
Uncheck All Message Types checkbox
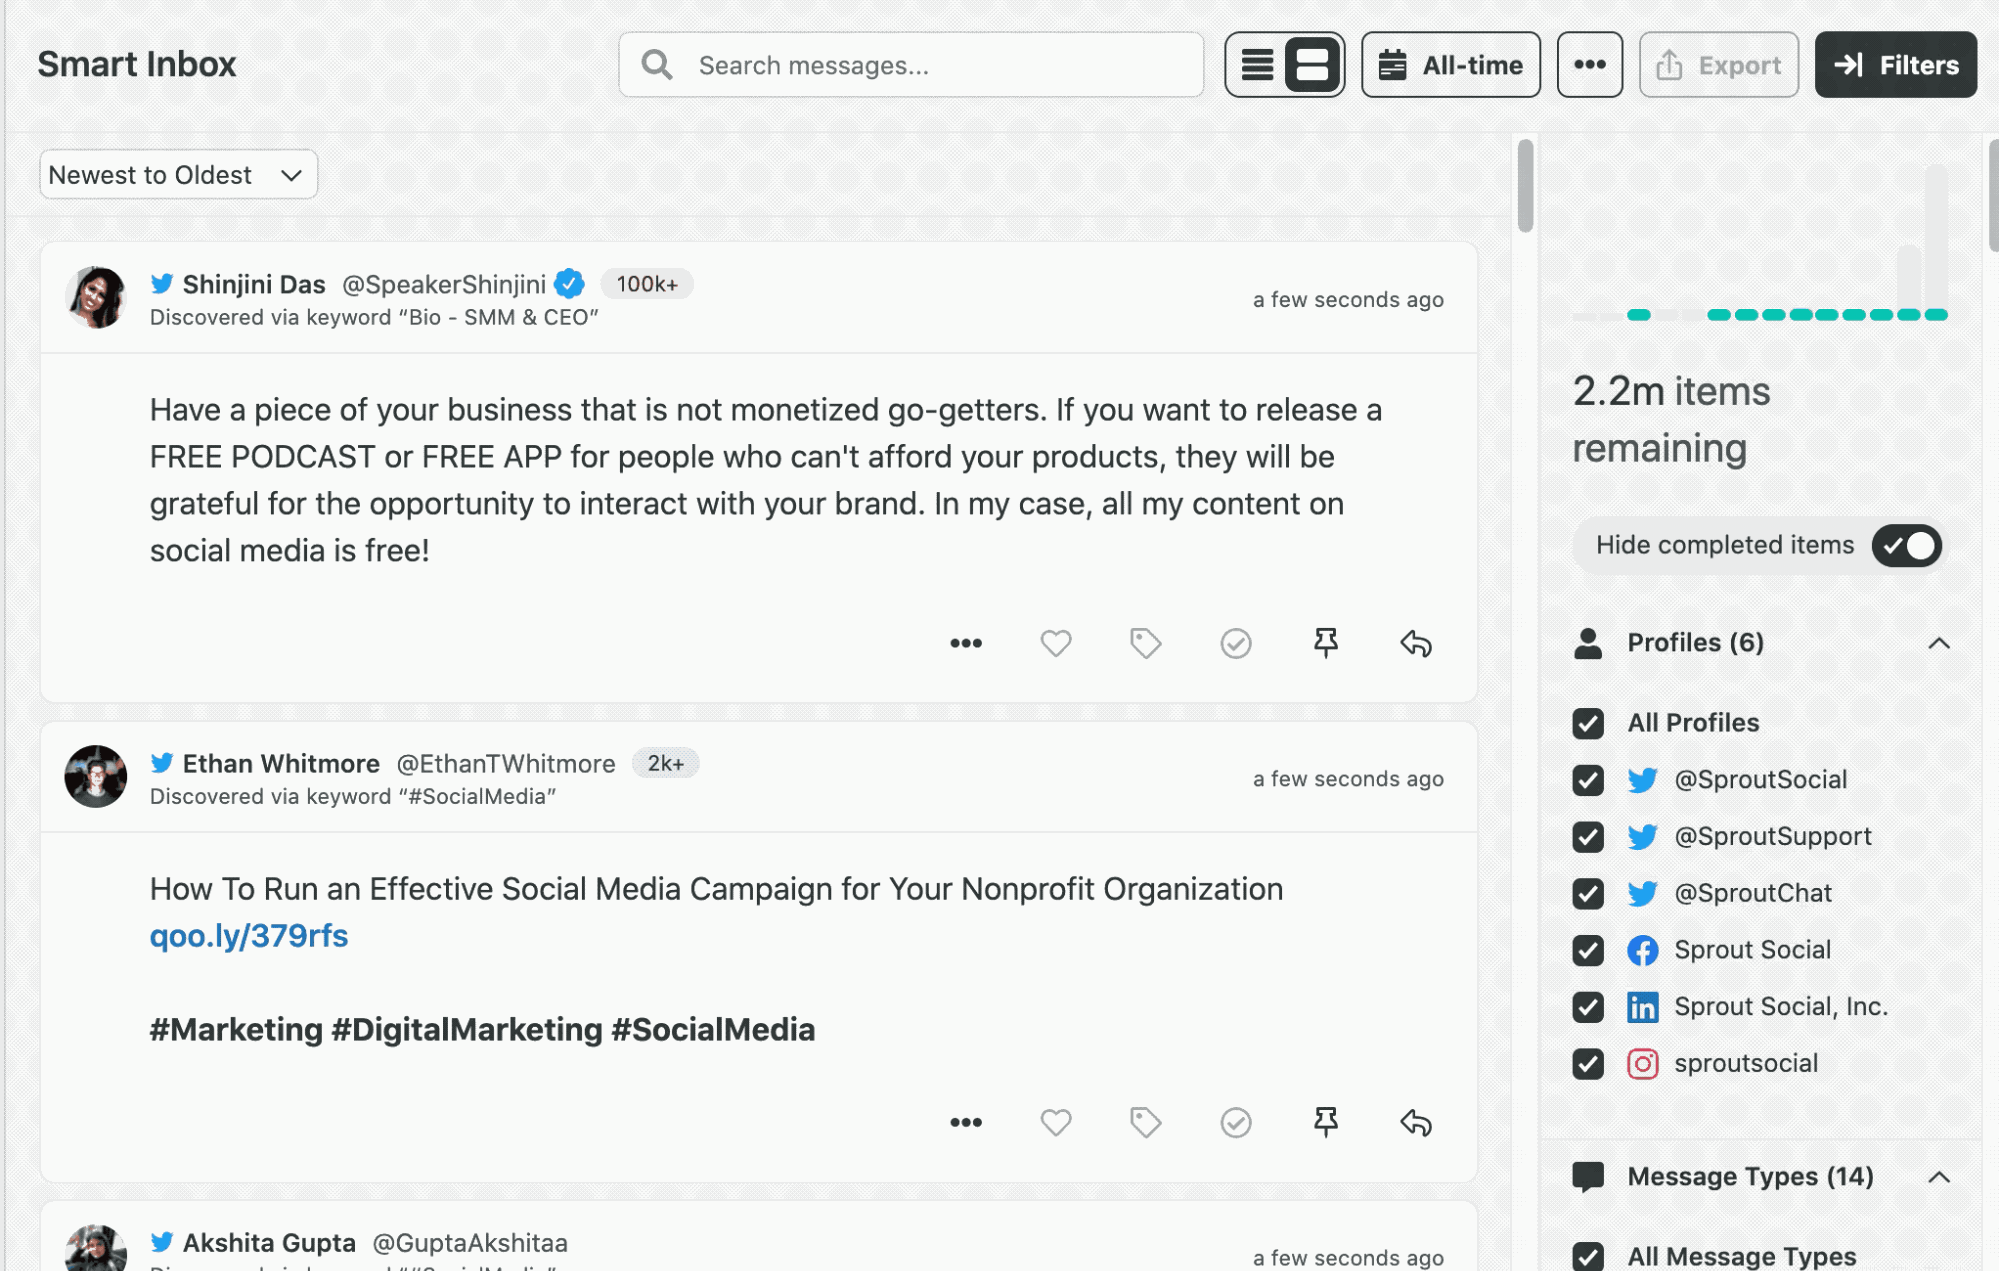[x=1588, y=1256]
